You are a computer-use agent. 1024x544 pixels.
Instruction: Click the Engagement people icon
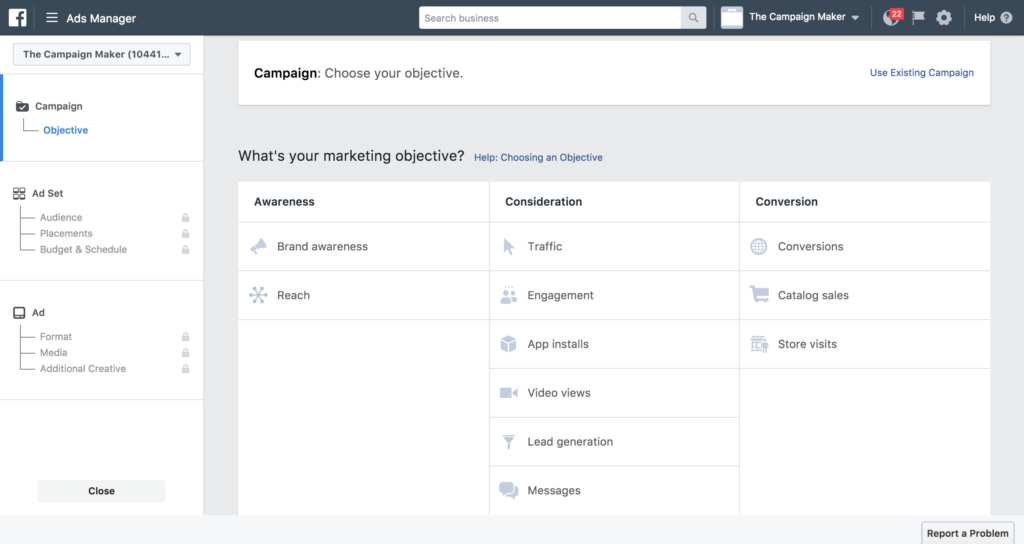[x=509, y=295]
